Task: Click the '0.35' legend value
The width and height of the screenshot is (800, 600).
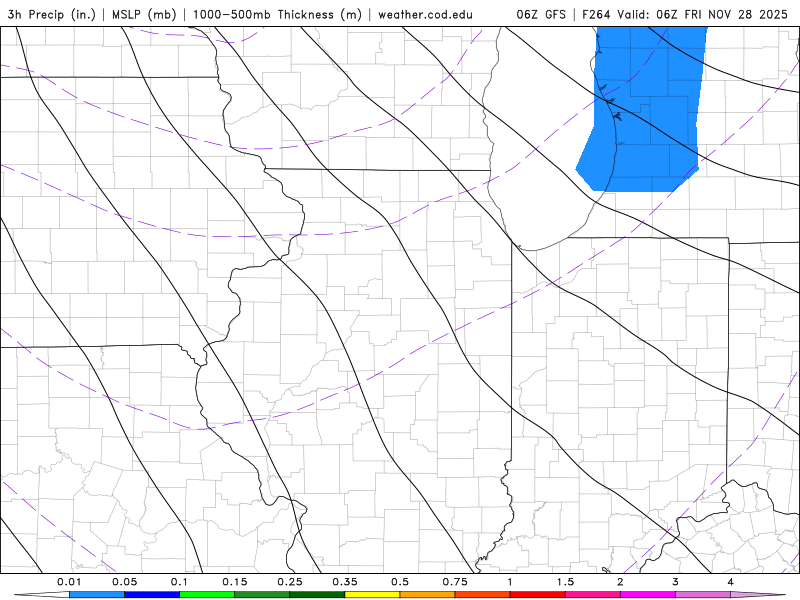Action: (345, 582)
